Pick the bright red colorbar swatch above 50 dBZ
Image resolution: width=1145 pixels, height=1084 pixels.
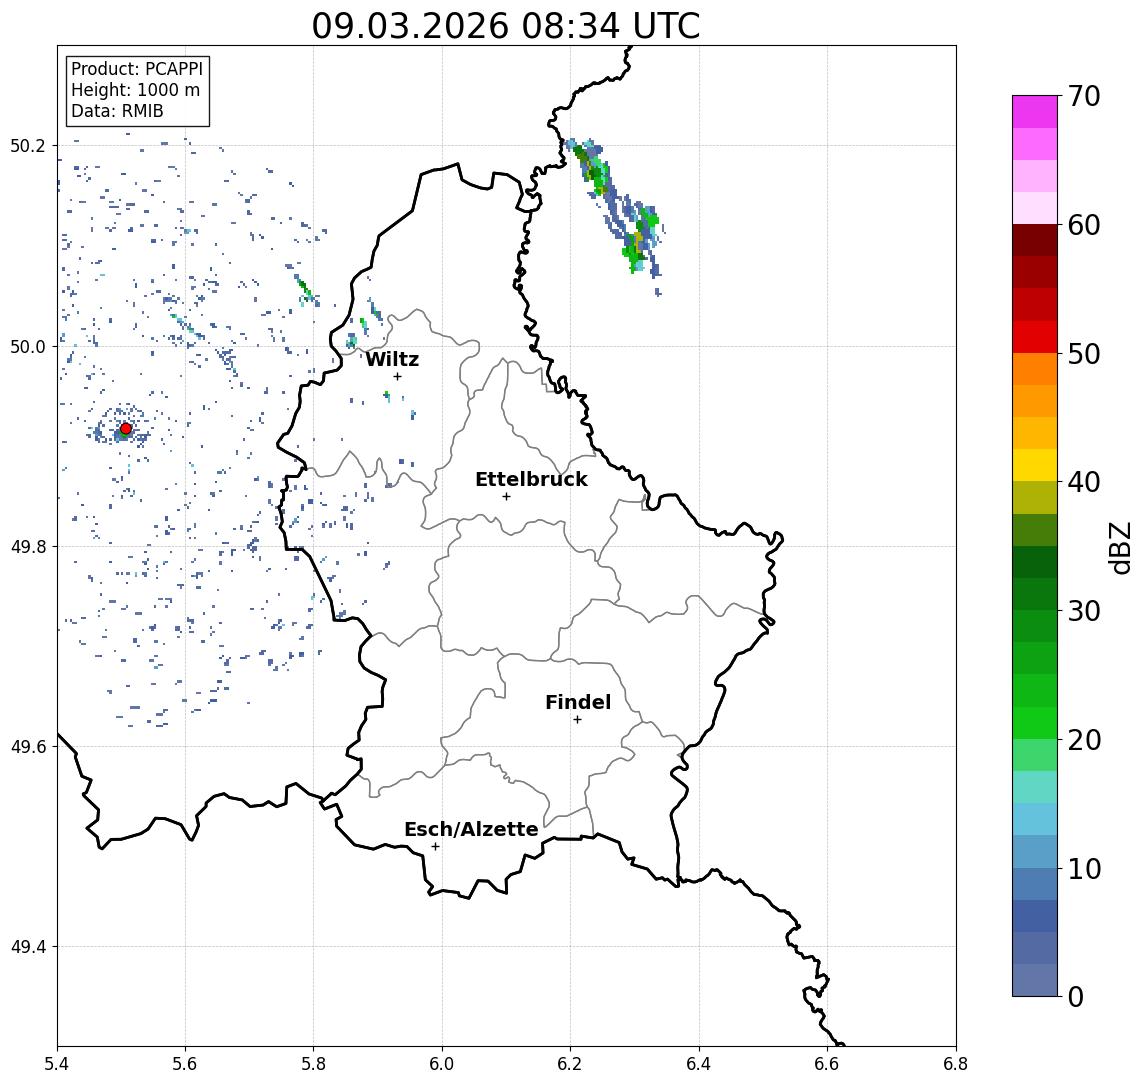tap(1035, 337)
